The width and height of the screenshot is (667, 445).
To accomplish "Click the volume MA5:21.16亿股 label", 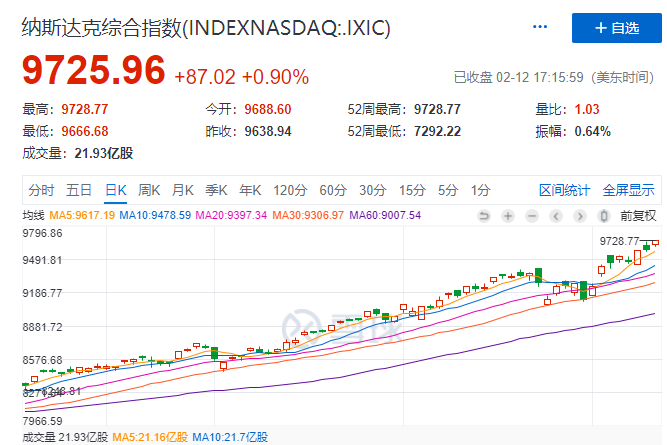I will coord(150,437).
